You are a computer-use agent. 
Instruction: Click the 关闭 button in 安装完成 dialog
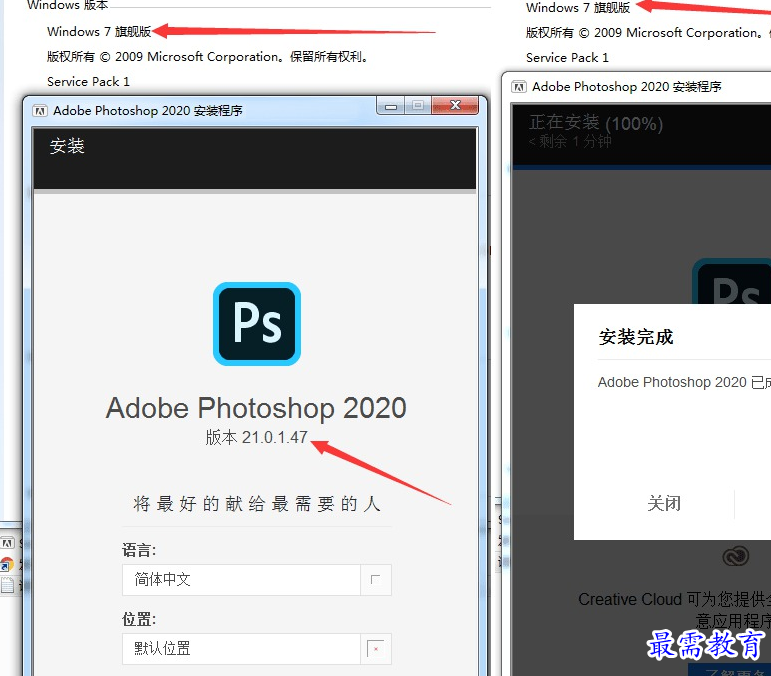[x=664, y=503]
